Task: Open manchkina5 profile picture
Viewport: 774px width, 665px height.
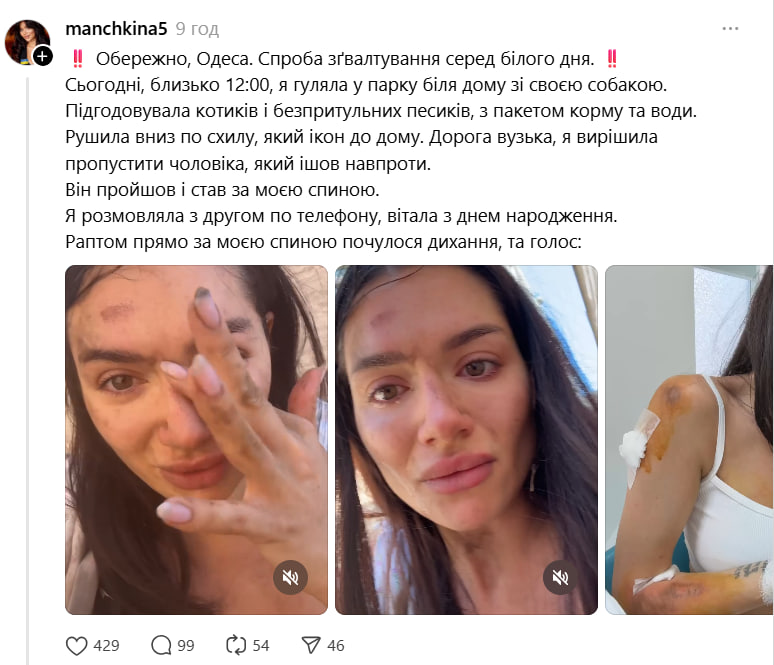Action: pos(27,42)
